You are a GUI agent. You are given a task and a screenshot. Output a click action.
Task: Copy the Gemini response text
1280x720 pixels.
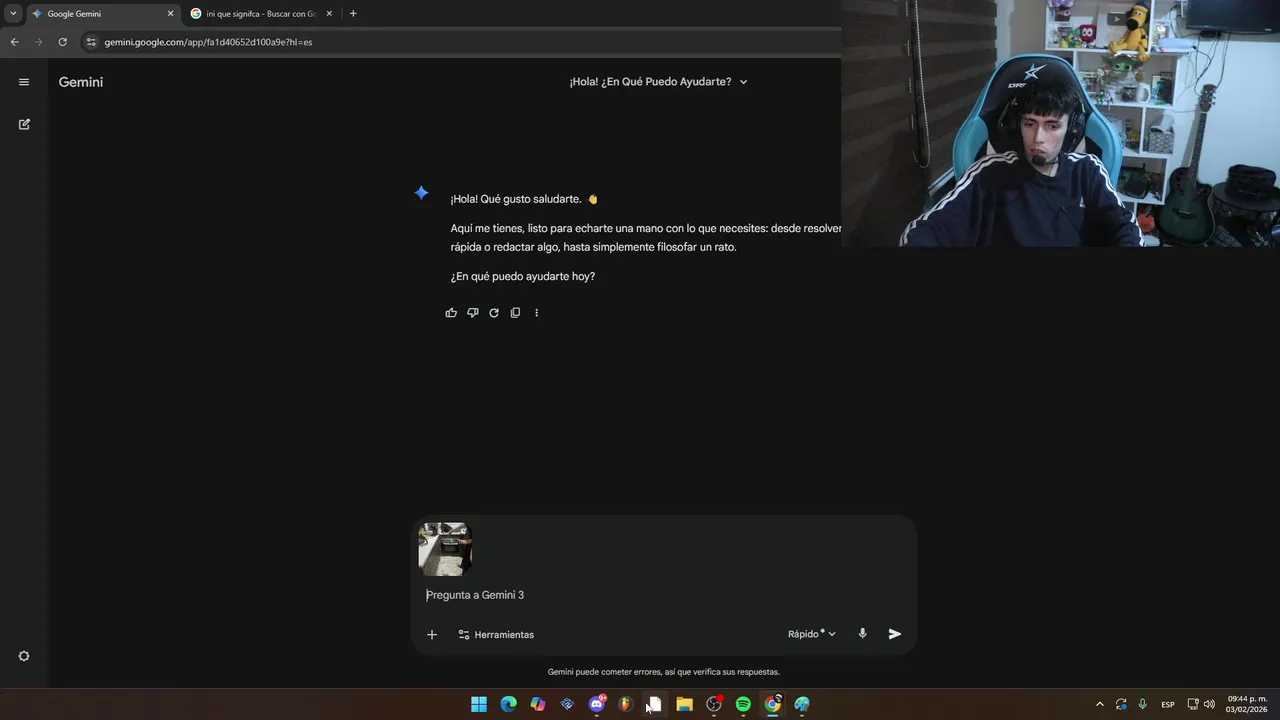coord(515,313)
